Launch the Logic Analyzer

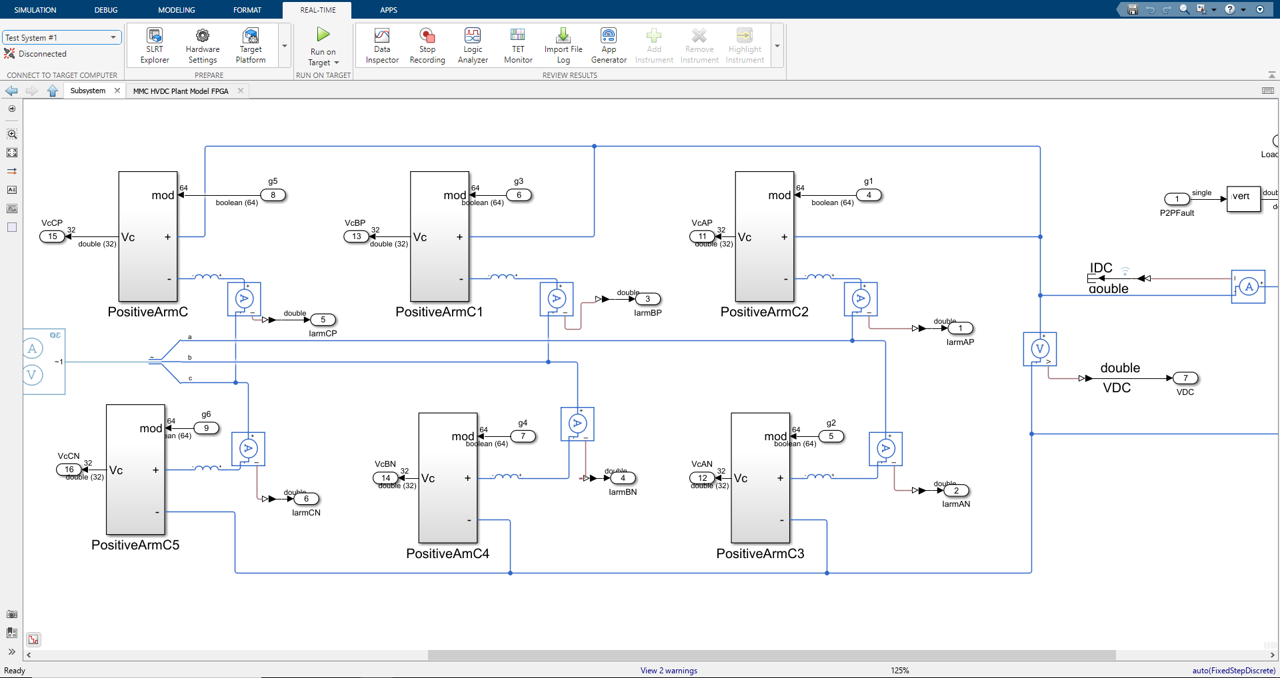(473, 47)
